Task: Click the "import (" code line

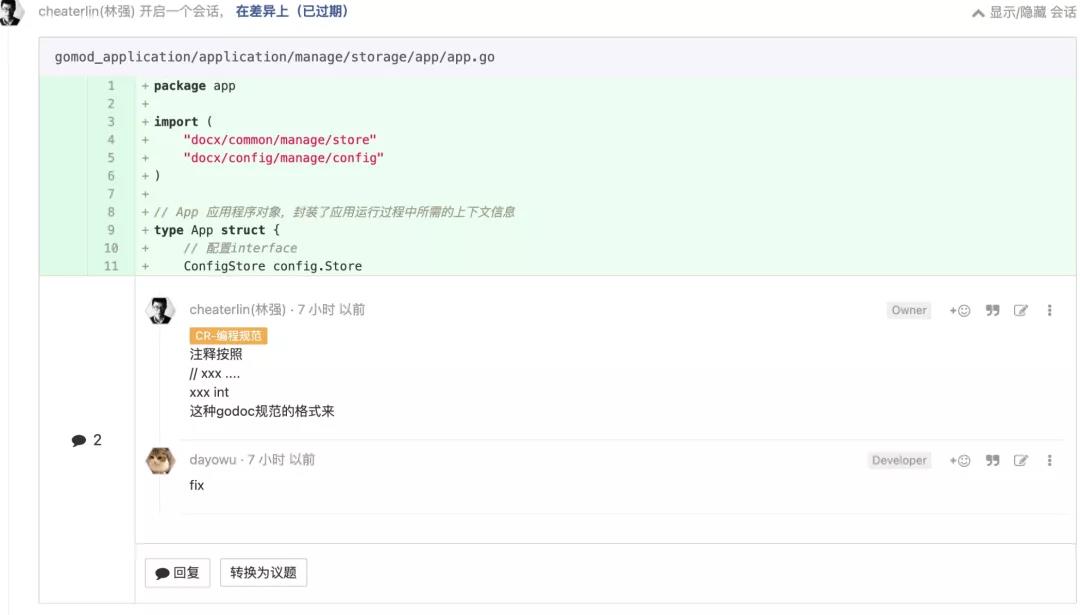Action: tap(183, 122)
